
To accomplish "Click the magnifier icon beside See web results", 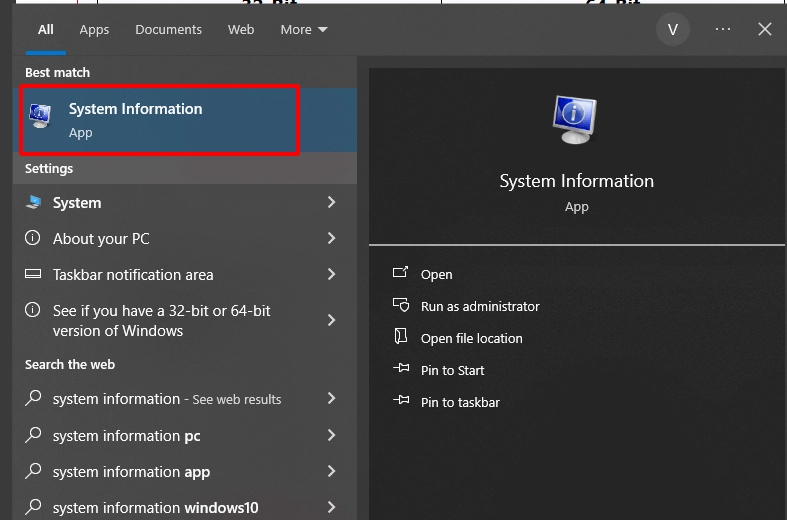I will coord(33,398).
